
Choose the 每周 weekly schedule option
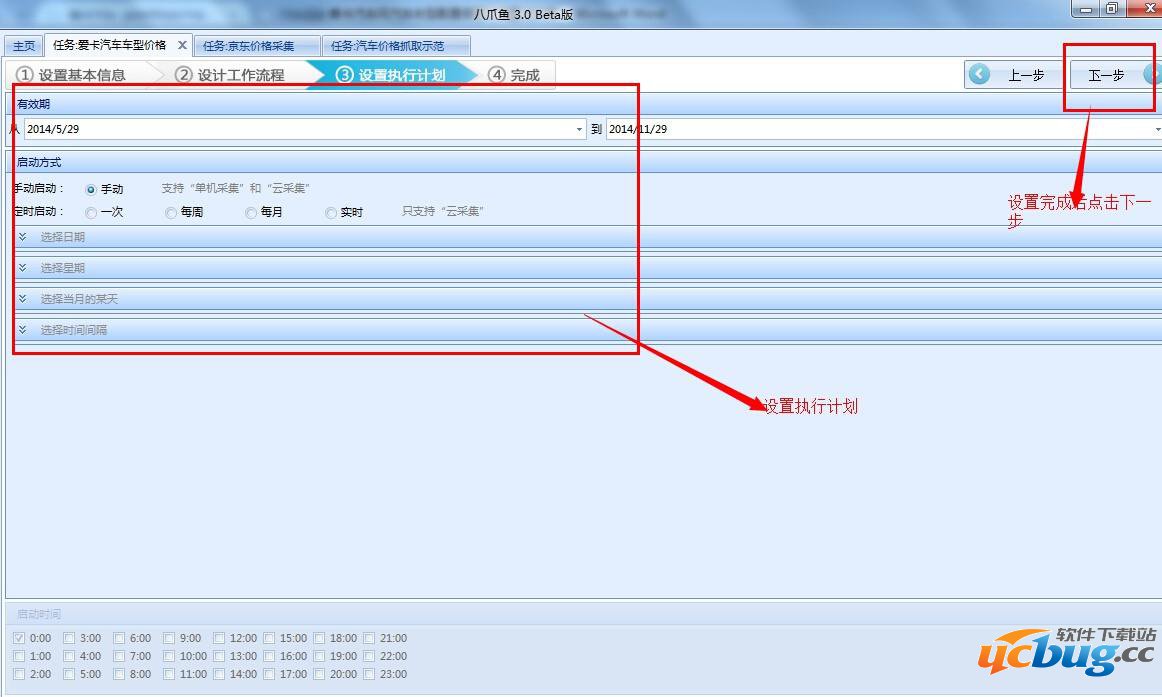click(171, 213)
